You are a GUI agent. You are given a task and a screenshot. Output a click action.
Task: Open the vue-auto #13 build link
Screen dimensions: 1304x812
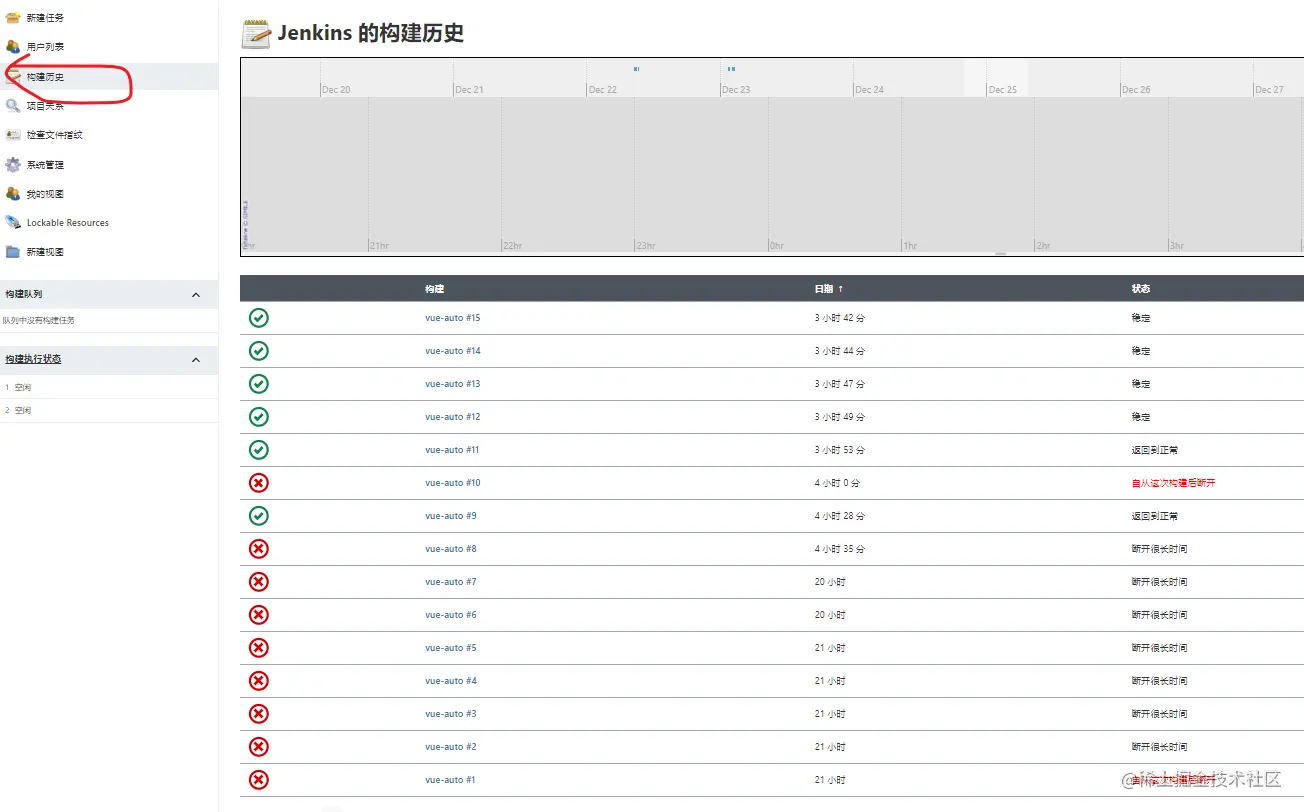[x=453, y=384]
